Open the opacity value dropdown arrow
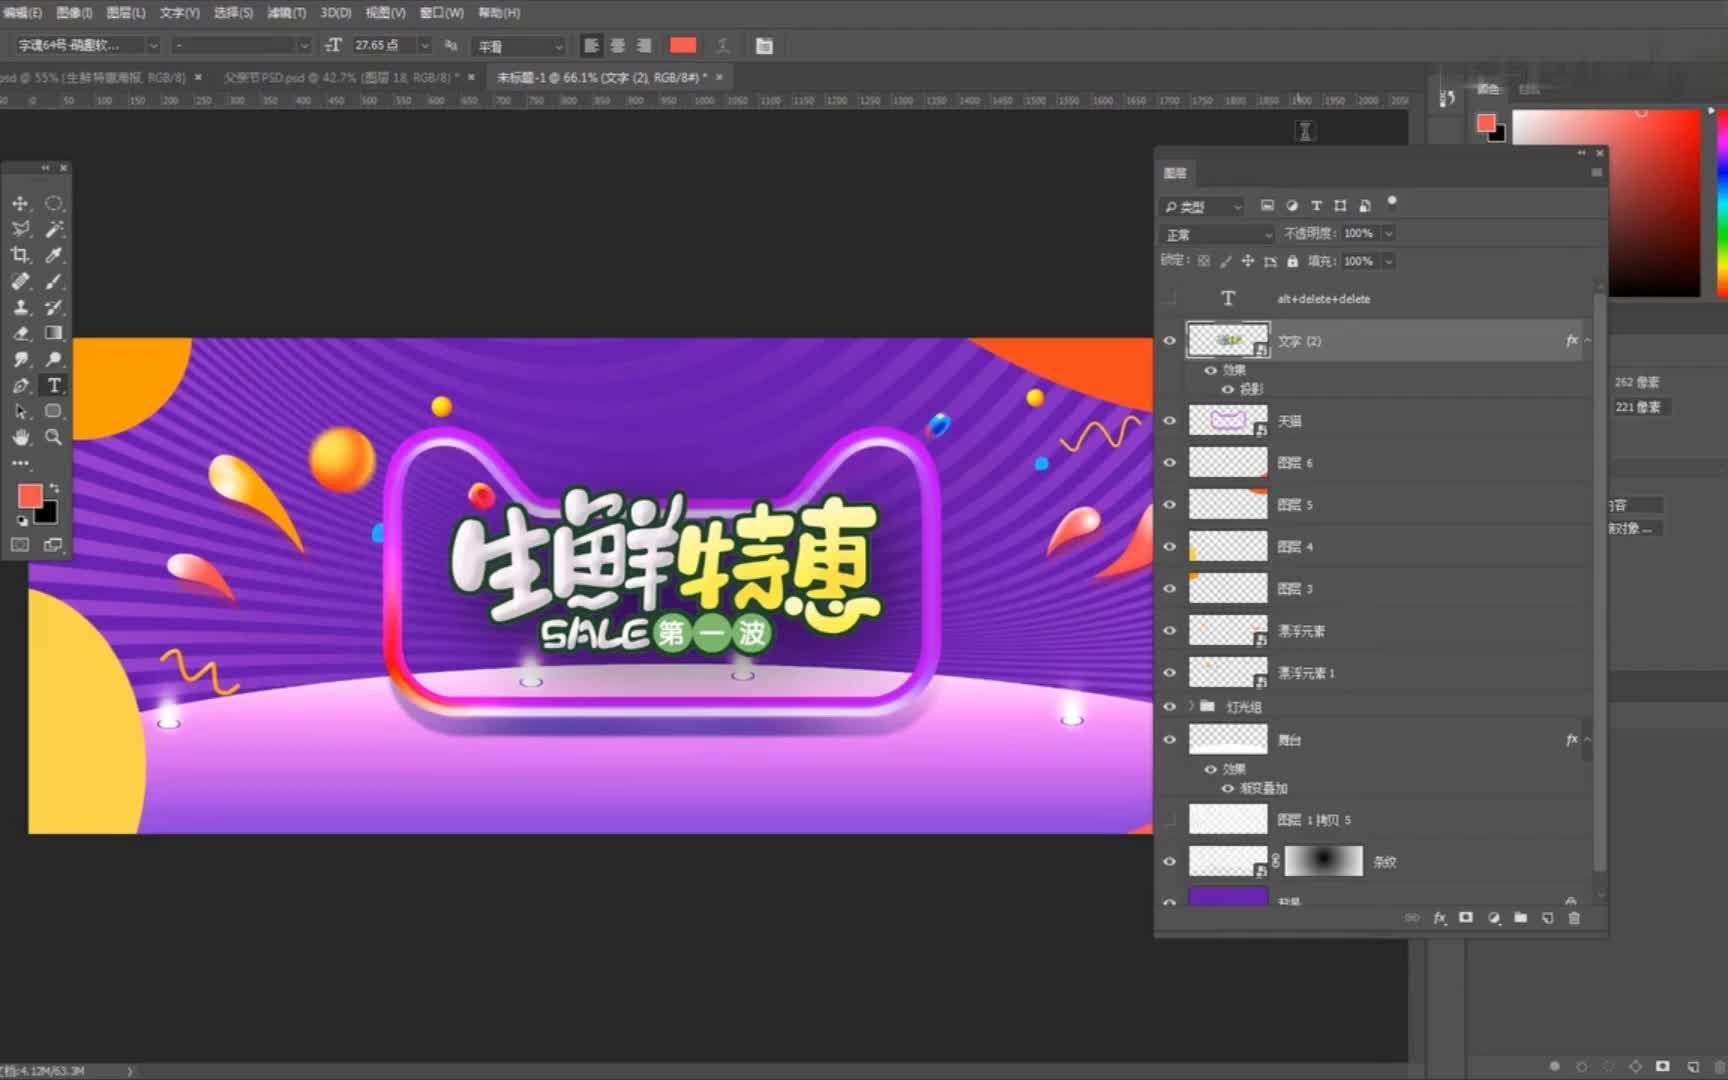1728x1080 pixels. [1388, 233]
